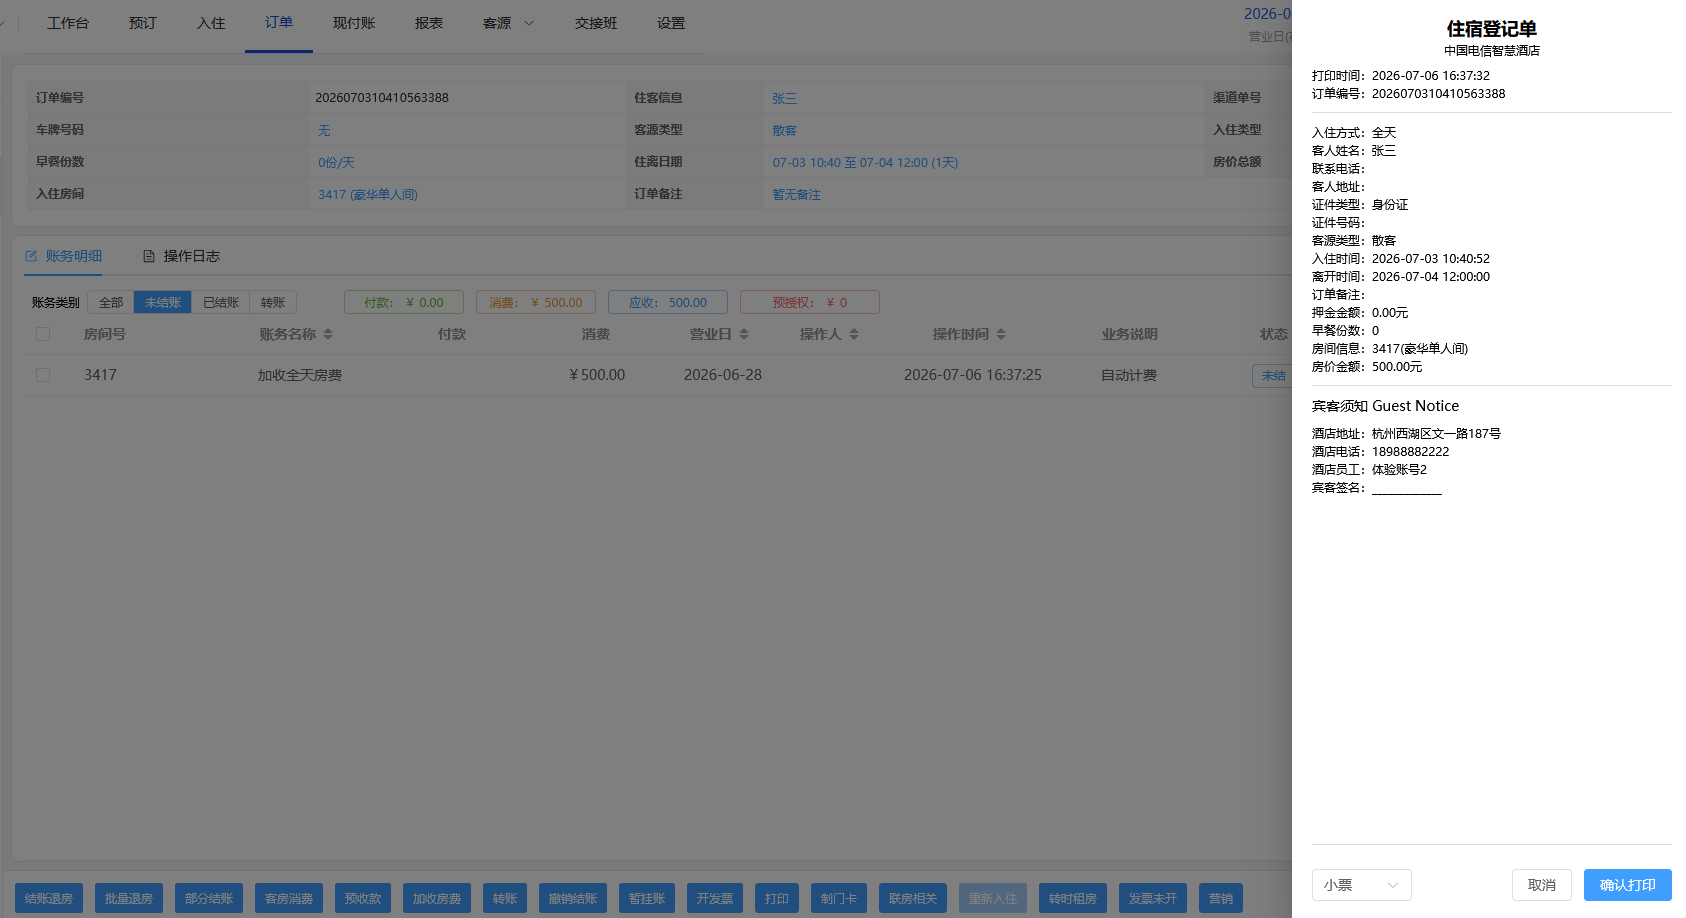Check the row checkbox for room 3417

point(43,375)
